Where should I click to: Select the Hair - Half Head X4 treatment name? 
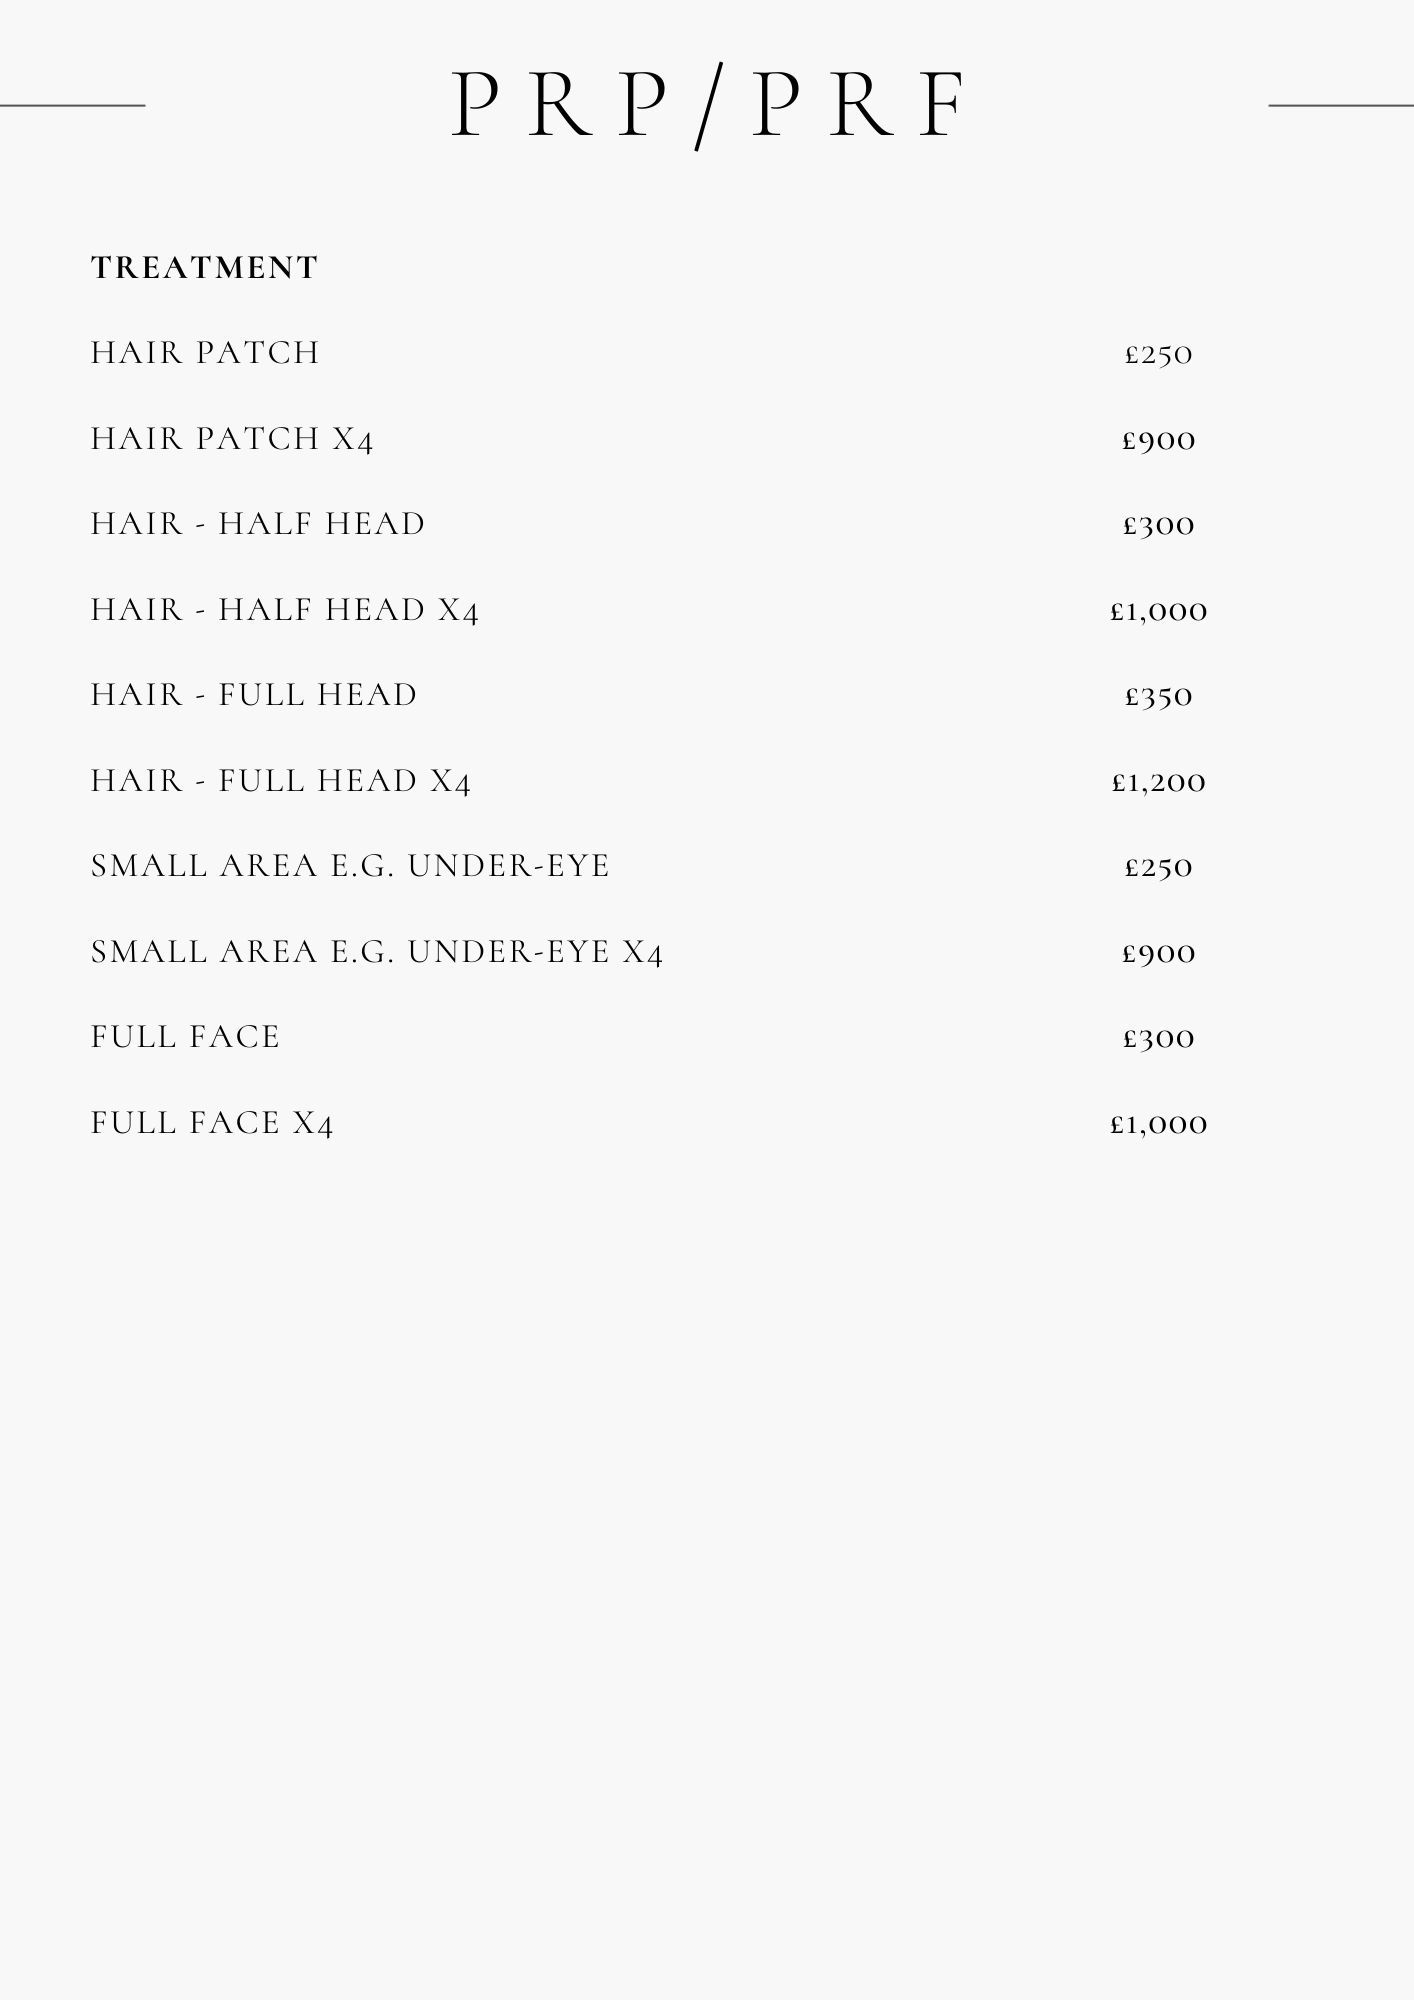click(x=285, y=610)
